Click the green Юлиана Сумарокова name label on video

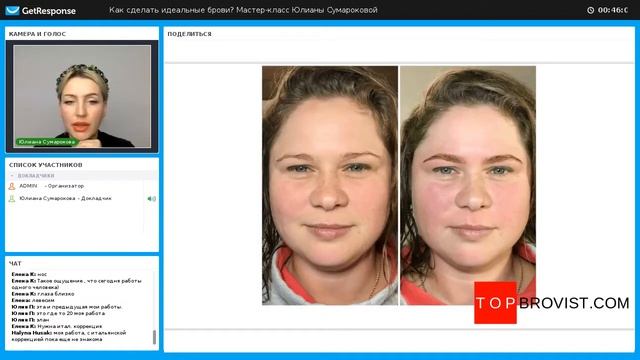(47, 142)
